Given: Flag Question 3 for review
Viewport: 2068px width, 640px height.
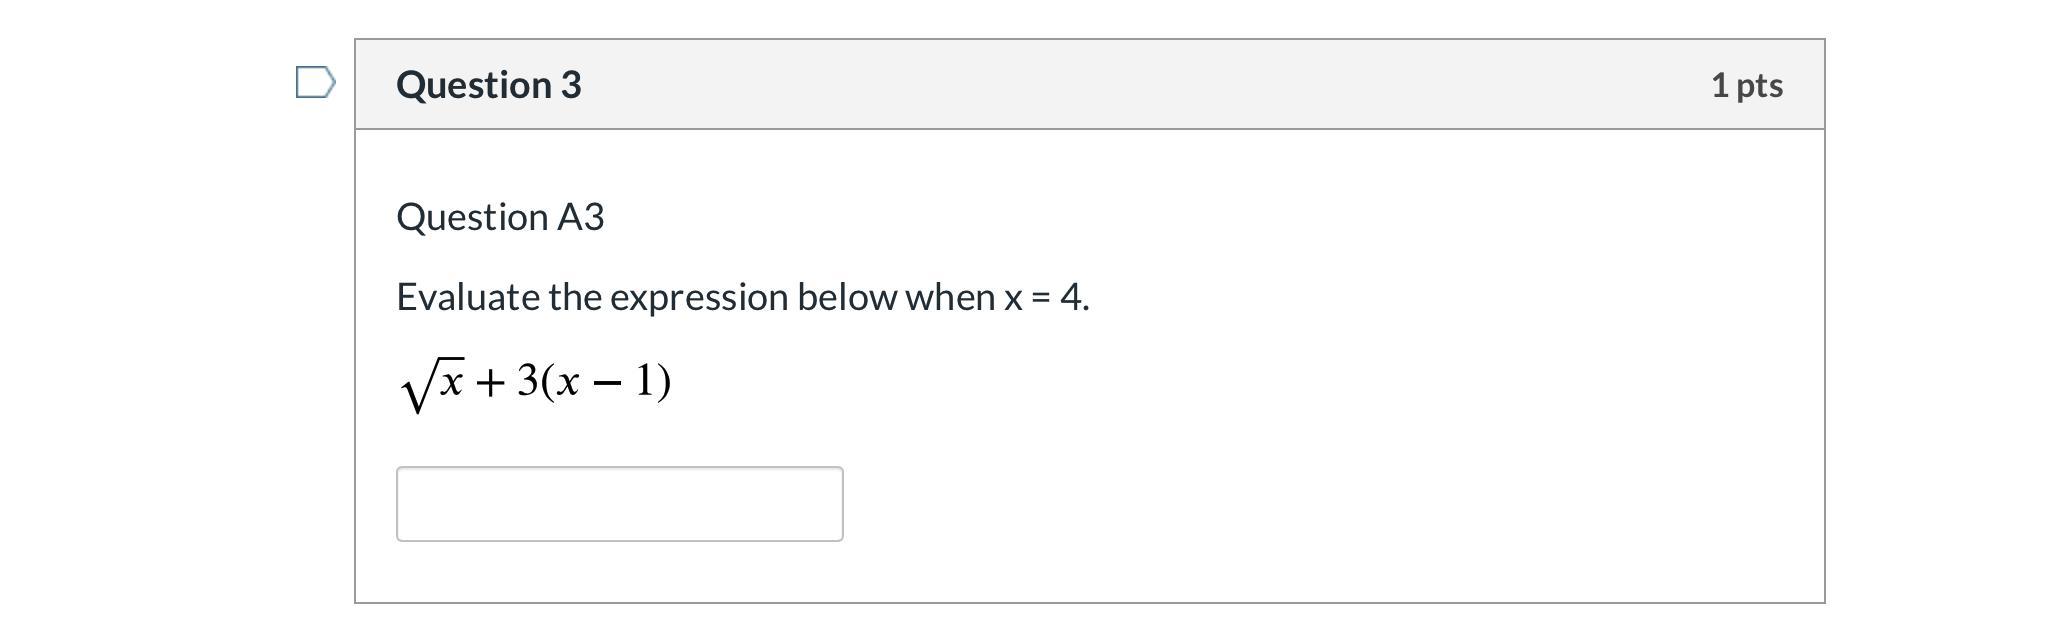Looking at the screenshot, I should click(x=315, y=83).
